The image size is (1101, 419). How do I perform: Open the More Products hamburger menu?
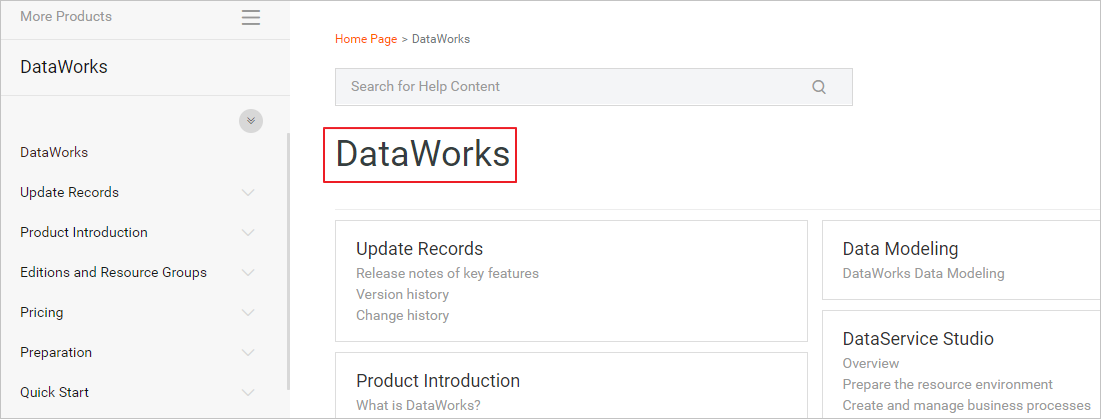point(251,18)
